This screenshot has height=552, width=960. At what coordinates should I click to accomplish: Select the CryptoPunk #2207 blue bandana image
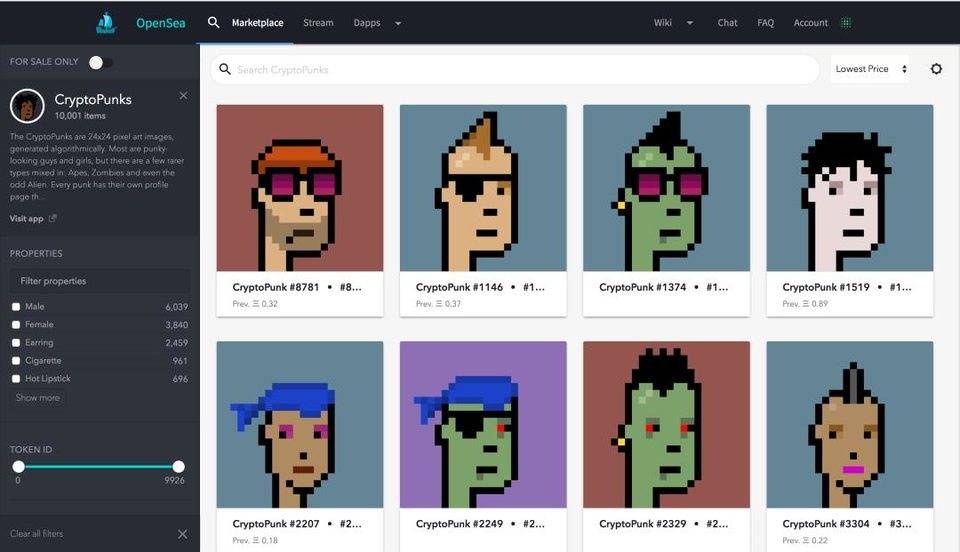coord(300,425)
